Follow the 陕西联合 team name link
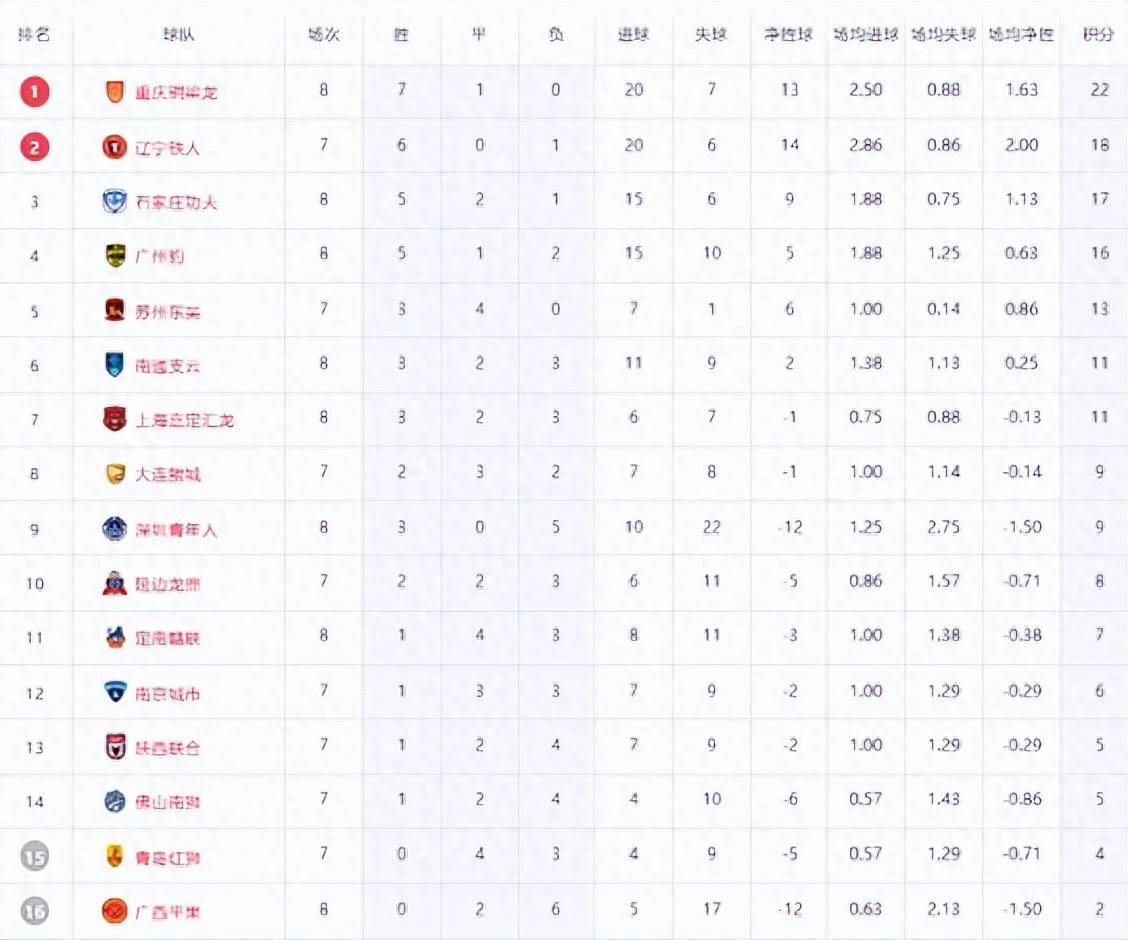This screenshot has height=940, width=1128. tap(168, 747)
